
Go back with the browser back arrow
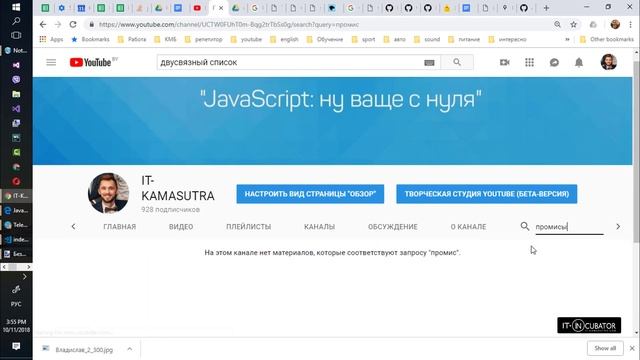(x=43, y=24)
